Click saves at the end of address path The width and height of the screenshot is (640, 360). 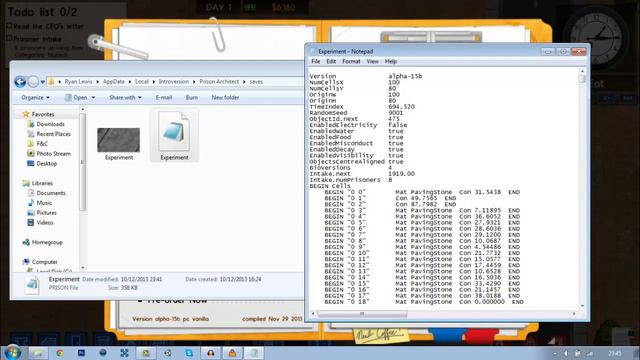[256, 82]
